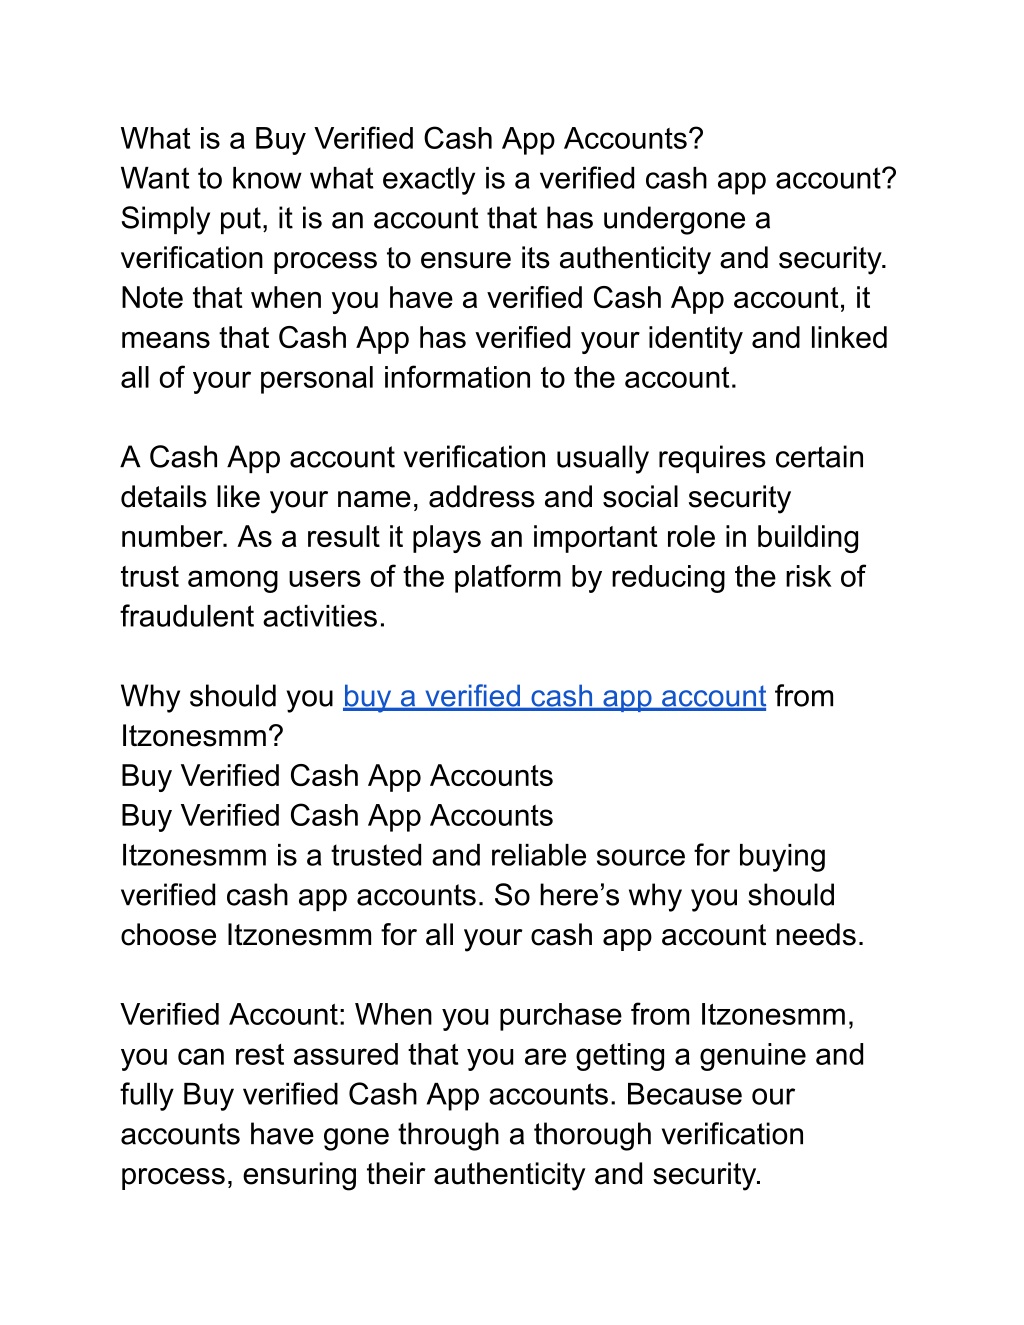Click the line ending 'verified your identity and linked'

[504, 339]
